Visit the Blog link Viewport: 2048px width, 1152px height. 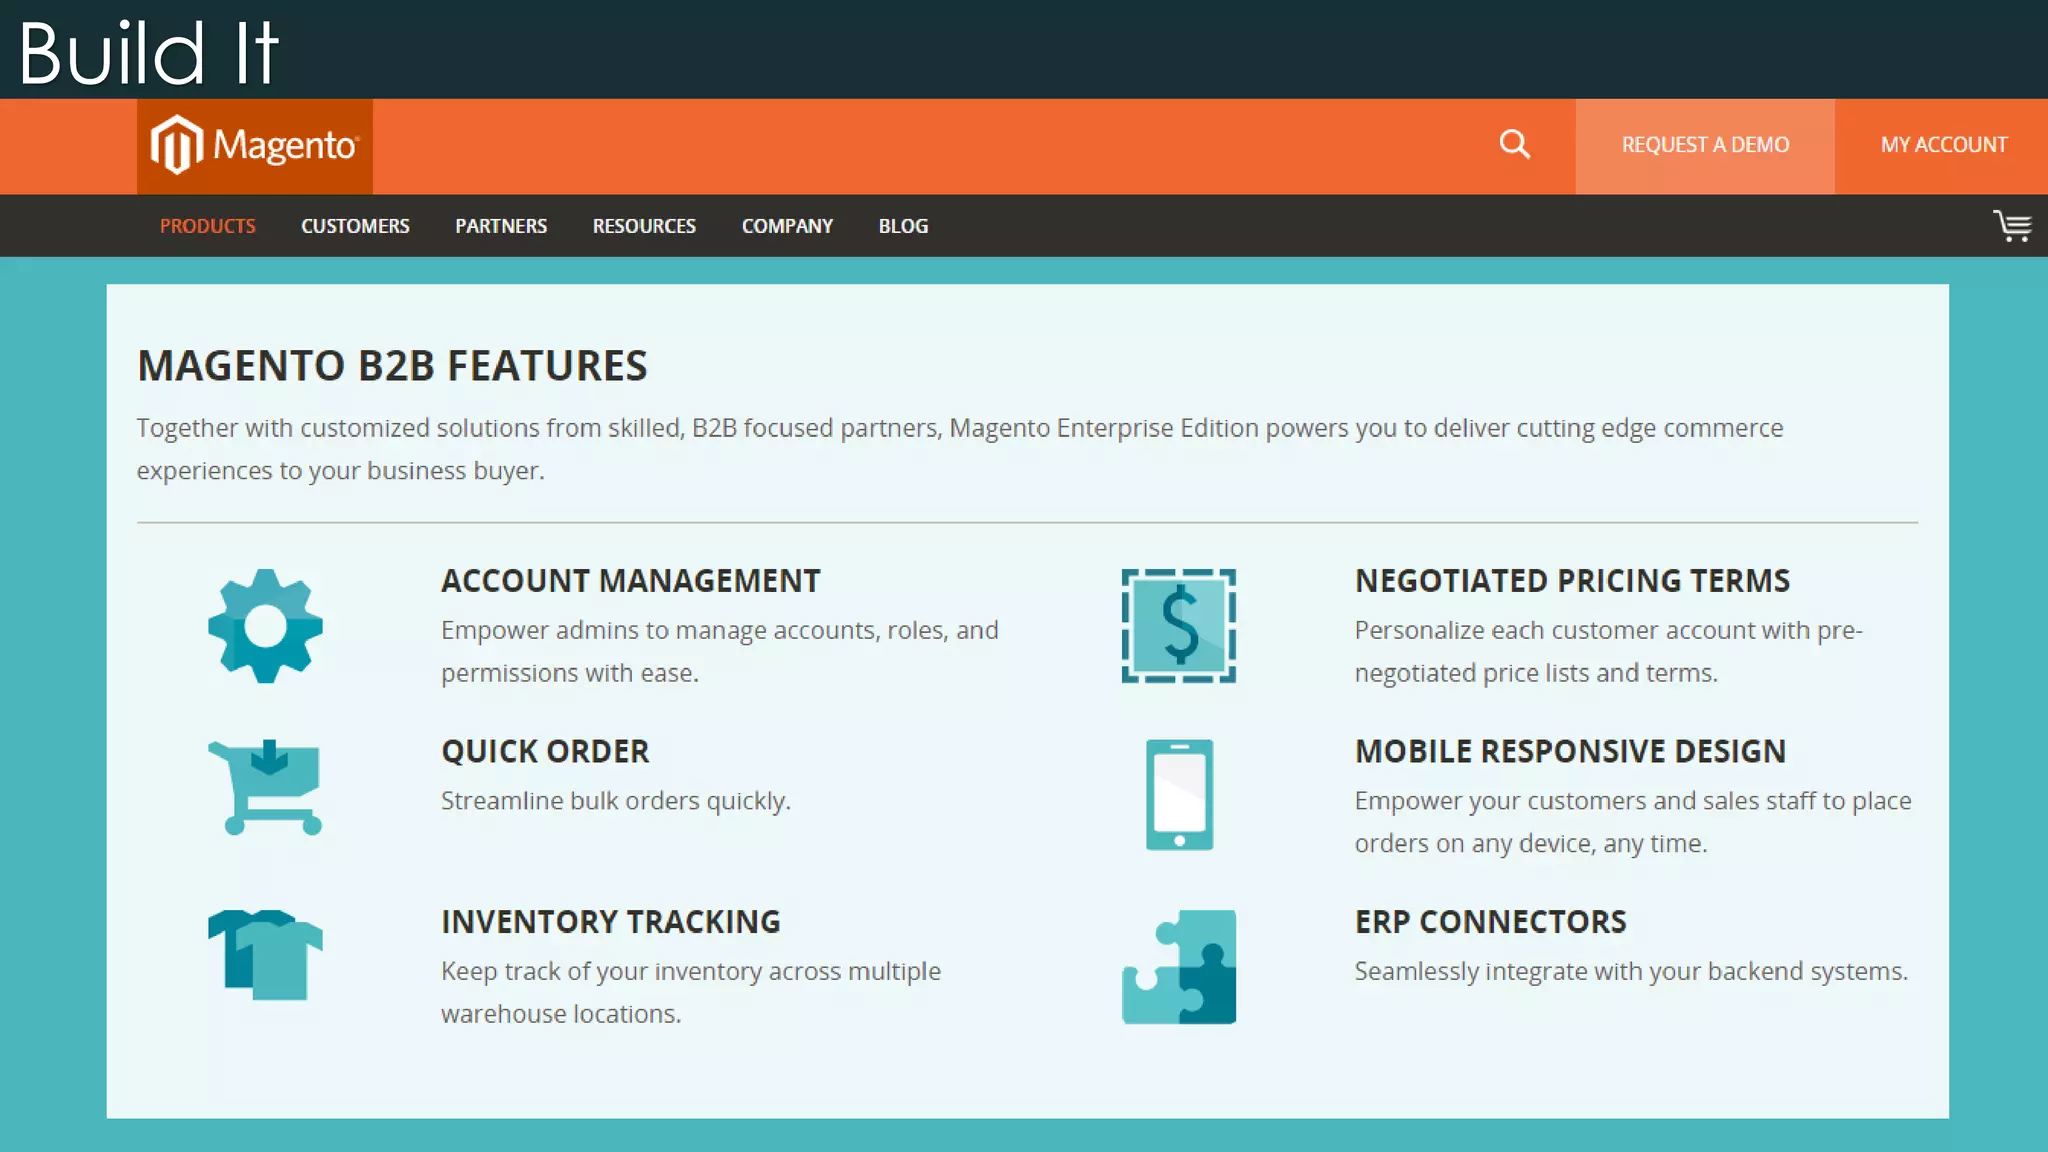903,226
